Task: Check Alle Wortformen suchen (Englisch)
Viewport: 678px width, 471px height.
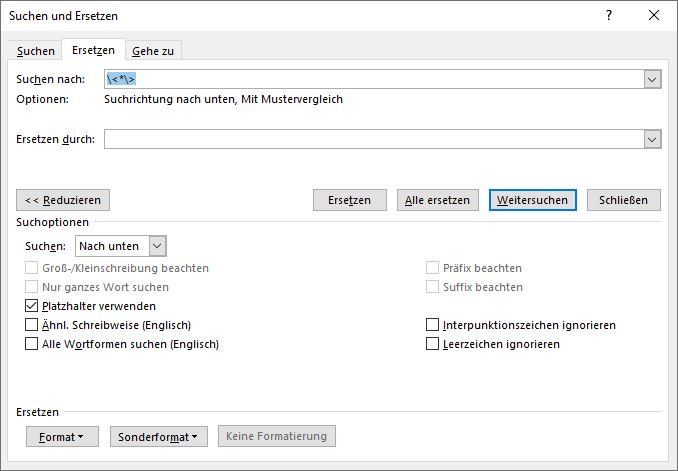Action: (32, 344)
